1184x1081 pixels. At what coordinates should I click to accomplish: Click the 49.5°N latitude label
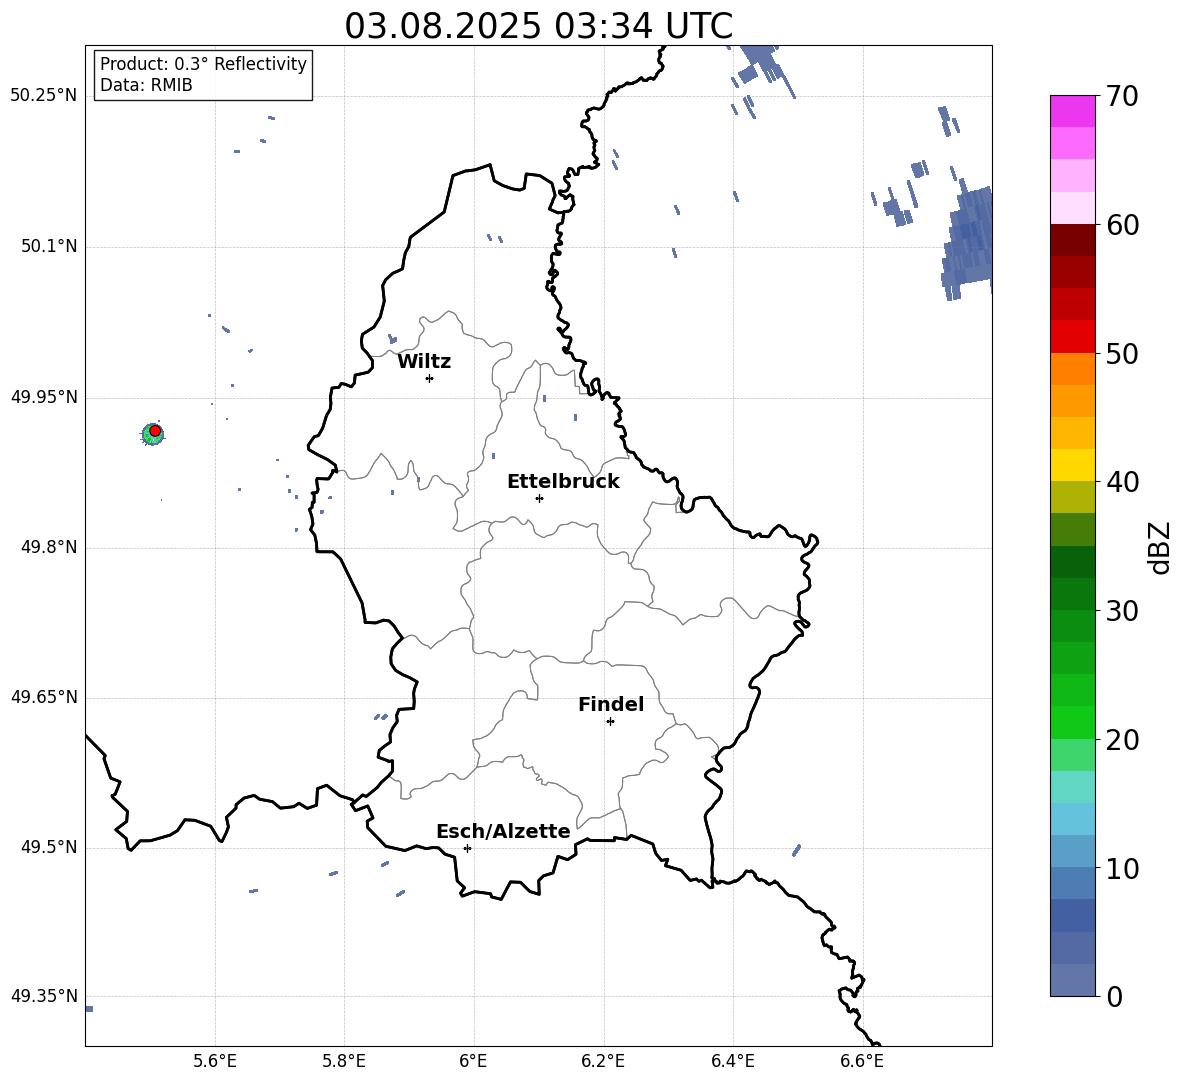click(x=49, y=848)
